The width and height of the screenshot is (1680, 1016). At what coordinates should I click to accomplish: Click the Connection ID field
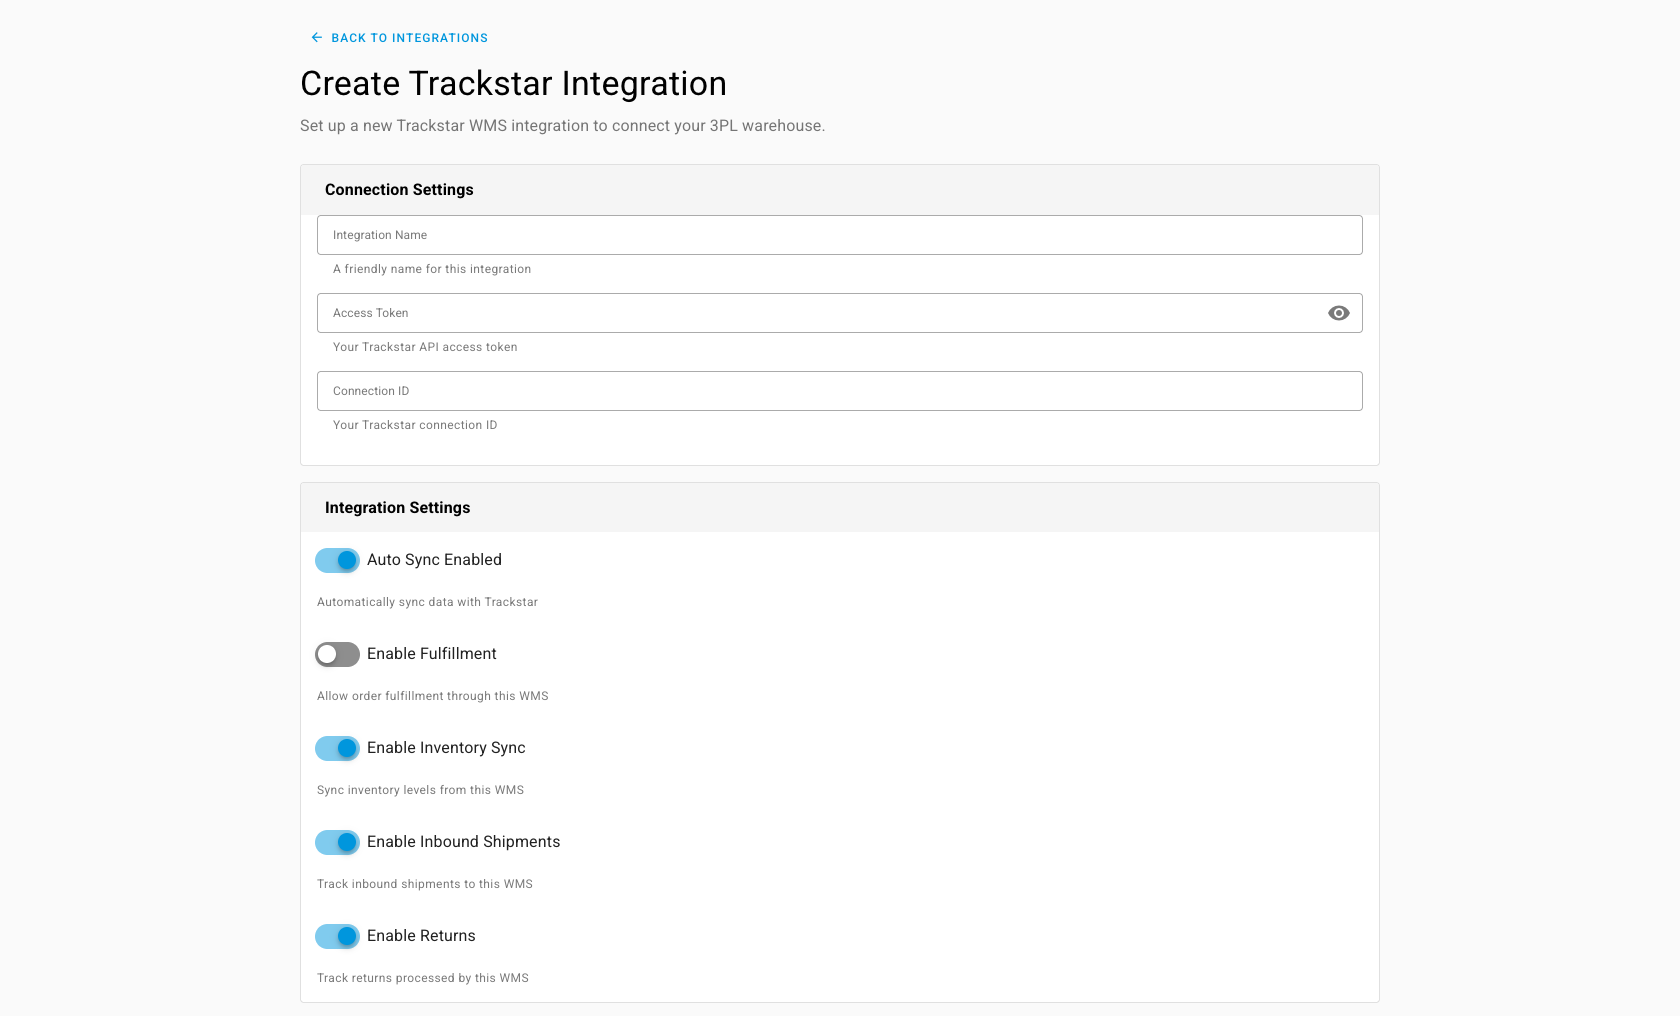840,391
